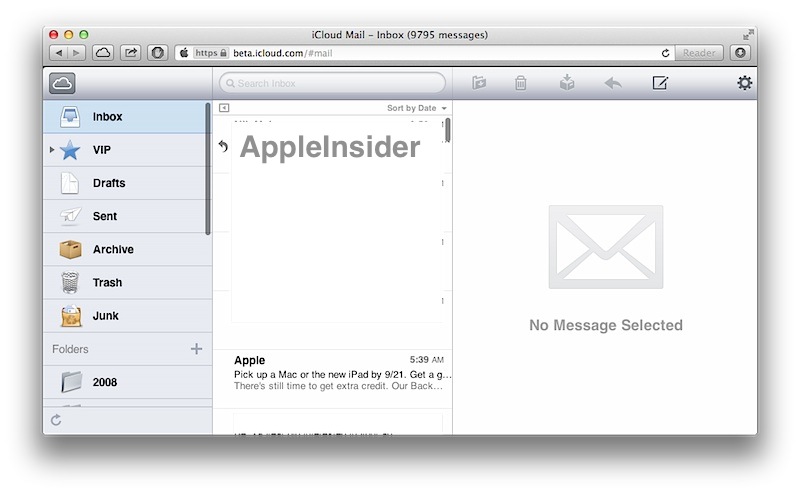Image resolution: width=800 pixels, height=494 pixels.
Task: Open the Trash mailbox
Action: [128, 283]
